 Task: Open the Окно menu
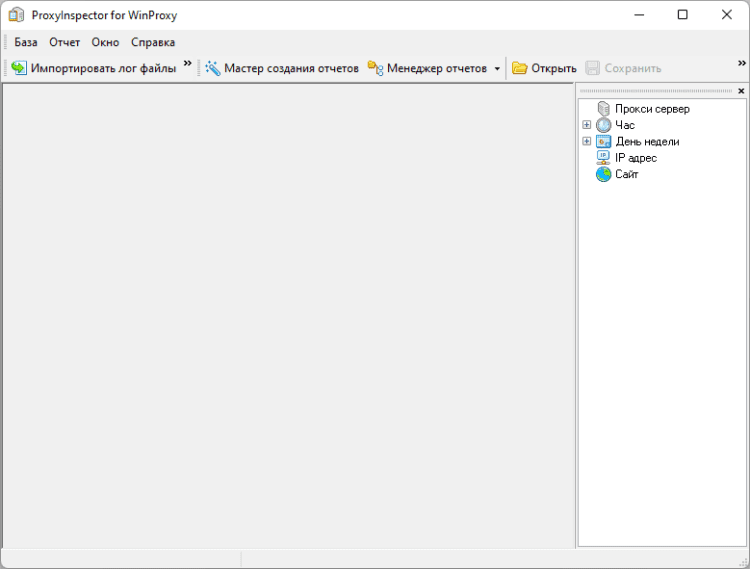click(105, 42)
